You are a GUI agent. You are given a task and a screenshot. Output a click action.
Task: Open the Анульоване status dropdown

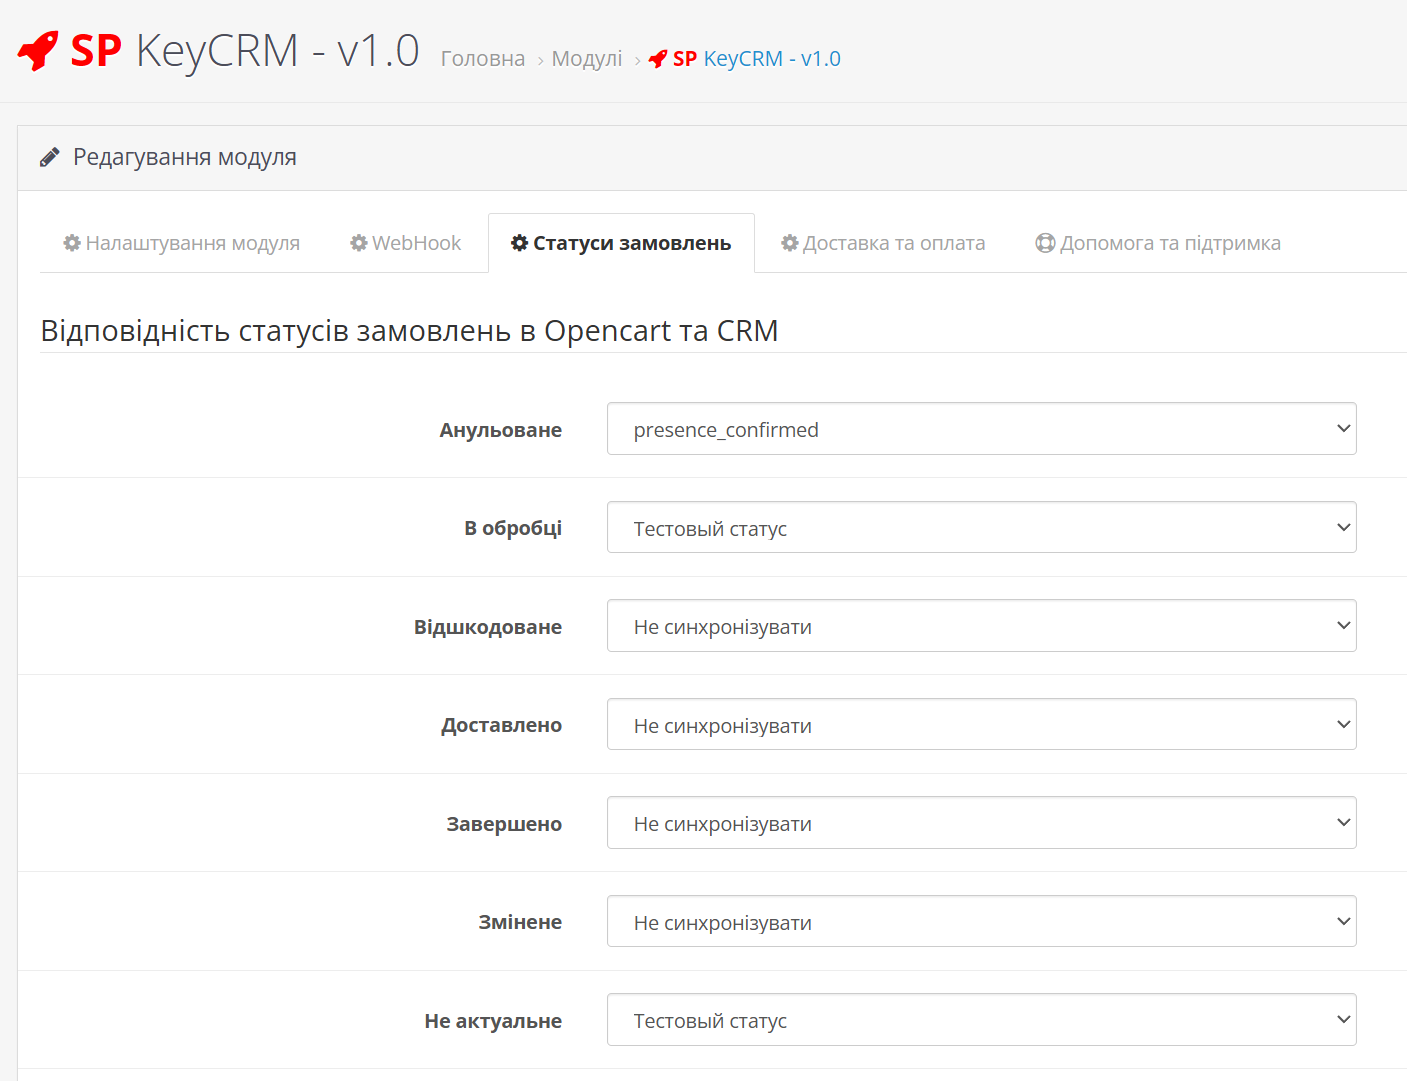click(981, 429)
